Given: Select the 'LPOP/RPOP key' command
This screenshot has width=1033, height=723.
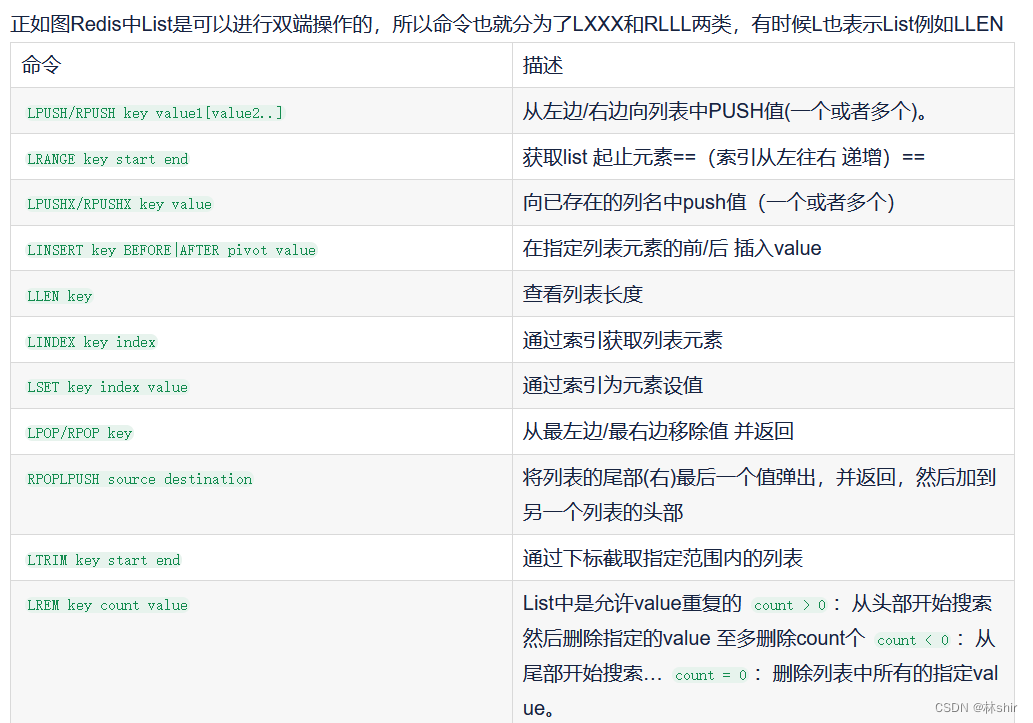Looking at the screenshot, I should [80, 434].
